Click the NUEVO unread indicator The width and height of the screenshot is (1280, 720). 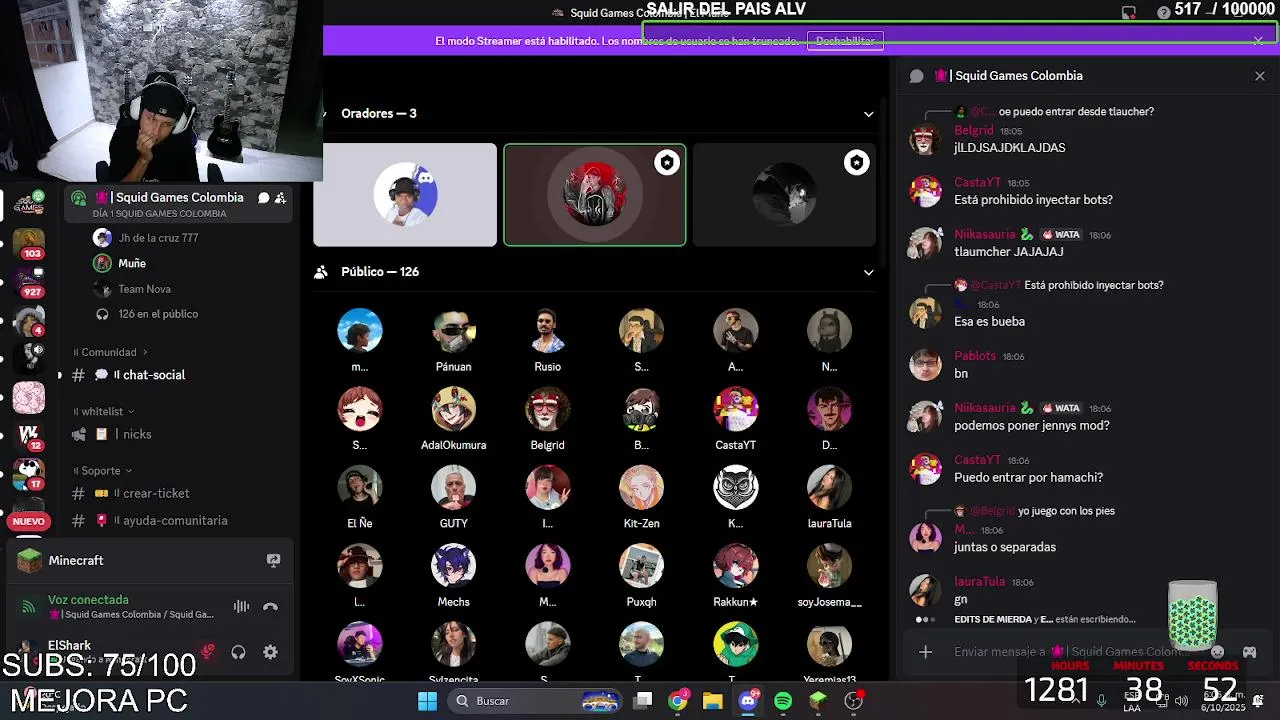tap(29, 521)
